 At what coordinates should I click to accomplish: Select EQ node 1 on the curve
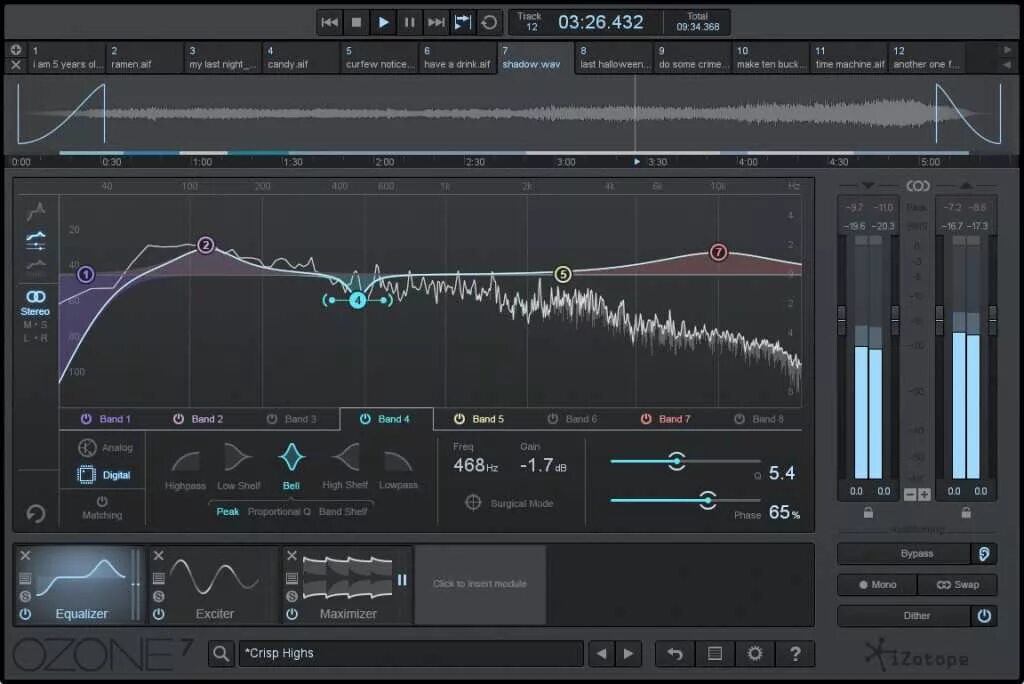(86, 274)
